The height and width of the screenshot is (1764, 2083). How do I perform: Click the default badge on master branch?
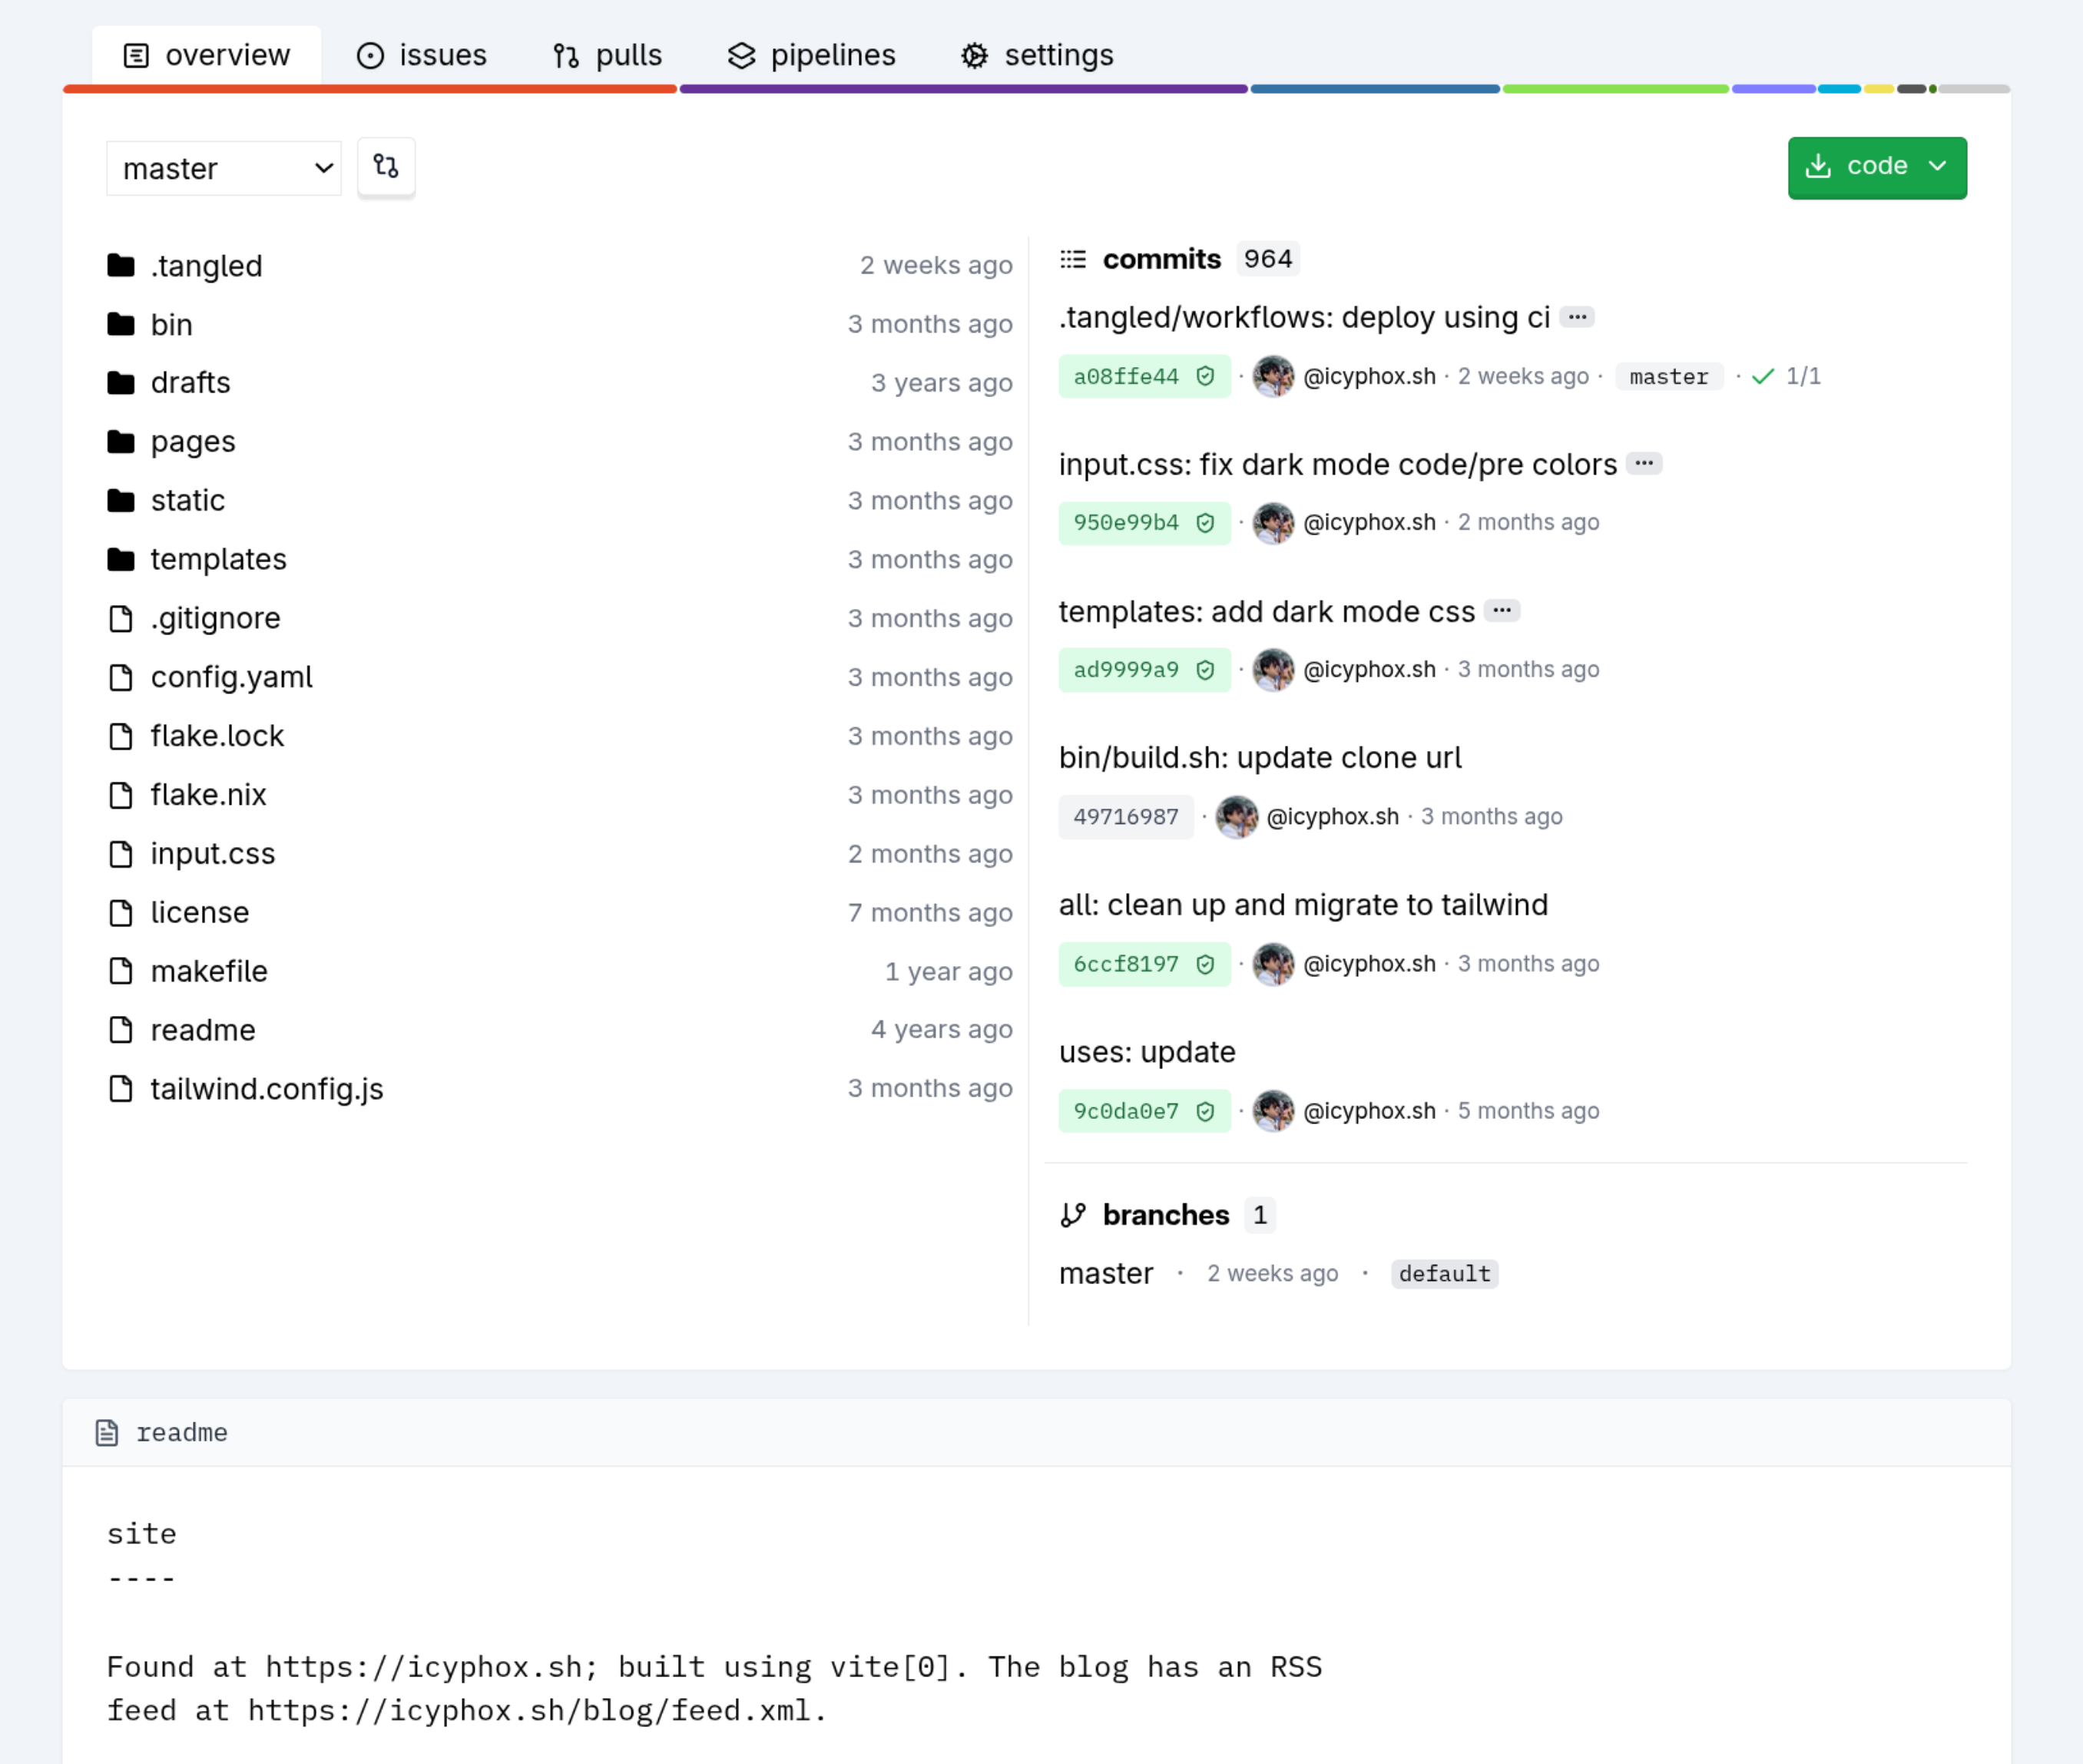1444,1274
